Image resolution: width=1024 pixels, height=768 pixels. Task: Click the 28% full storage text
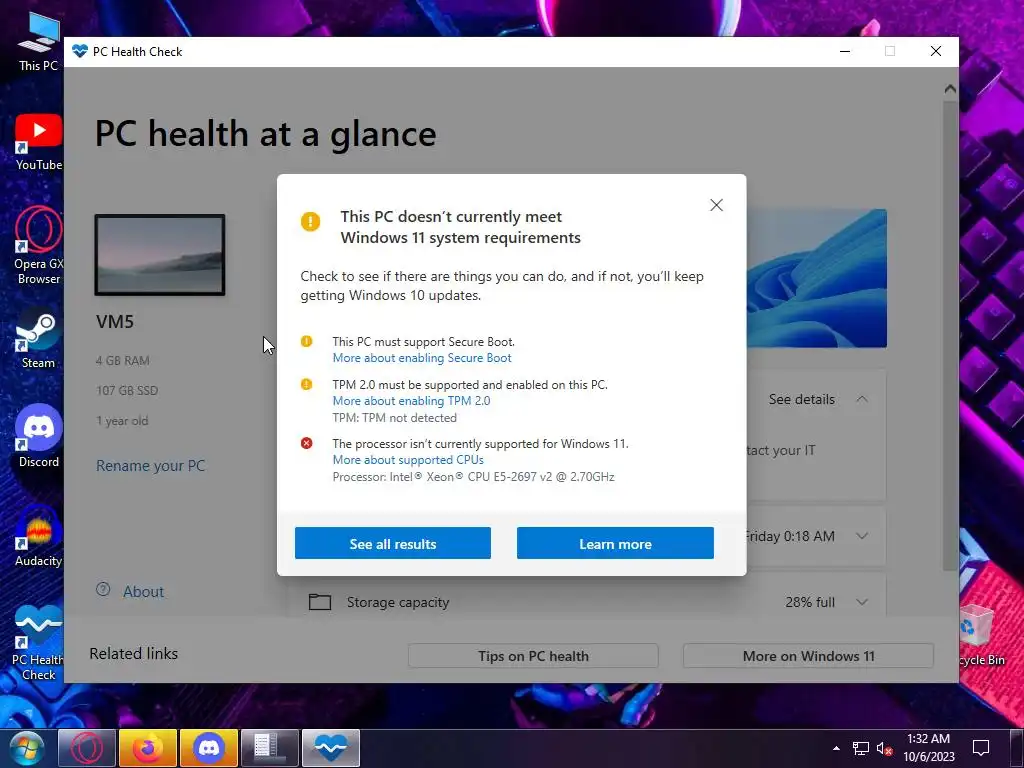click(x=810, y=602)
